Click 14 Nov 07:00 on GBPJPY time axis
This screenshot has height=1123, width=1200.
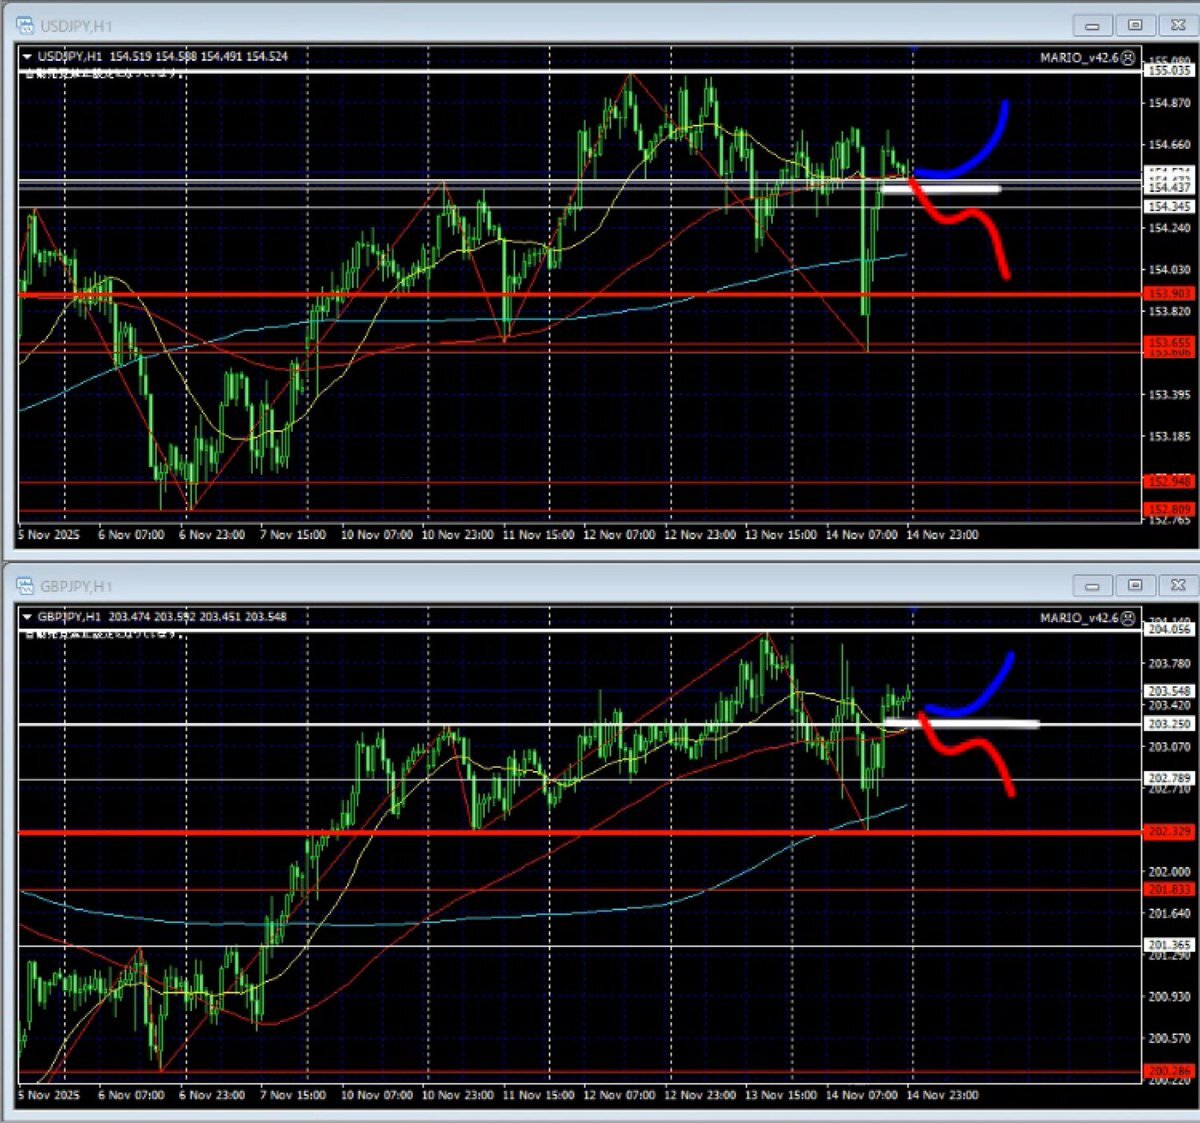tap(861, 1095)
